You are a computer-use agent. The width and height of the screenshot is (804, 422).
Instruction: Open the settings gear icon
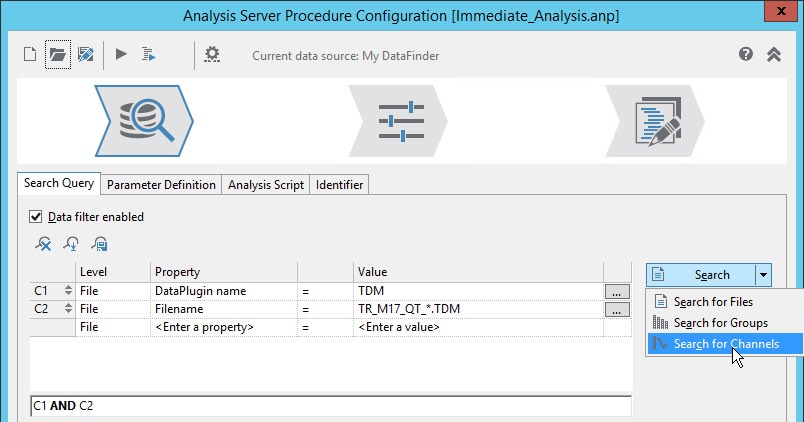coord(211,55)
